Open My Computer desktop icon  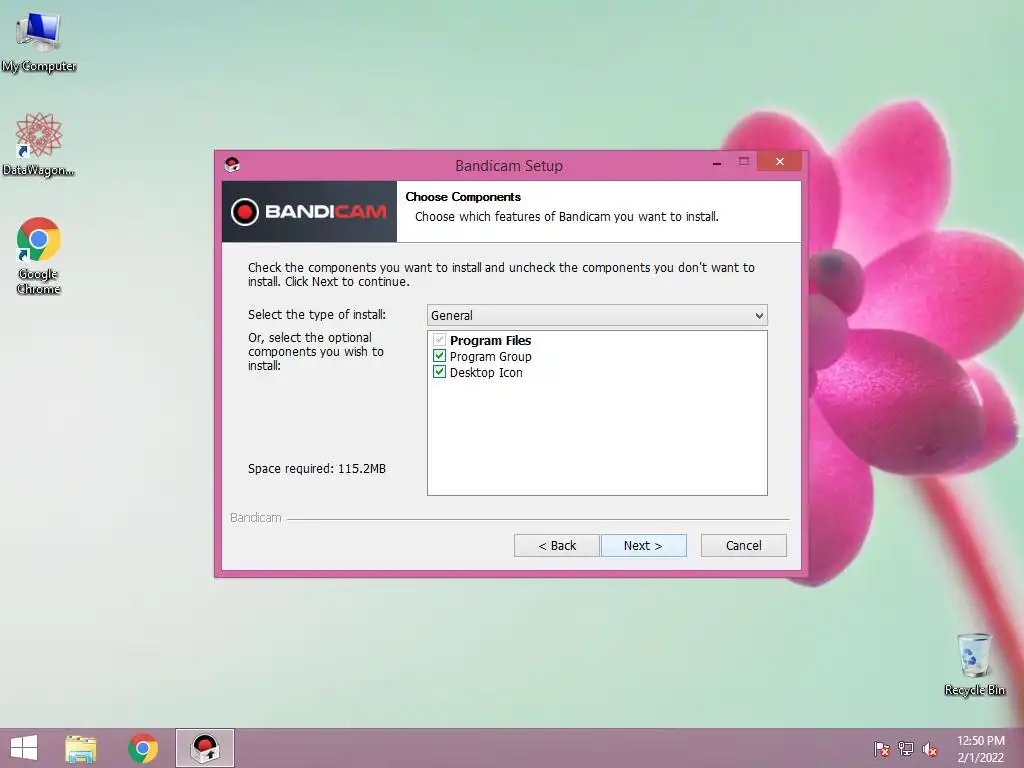click(x=39, y=42)
